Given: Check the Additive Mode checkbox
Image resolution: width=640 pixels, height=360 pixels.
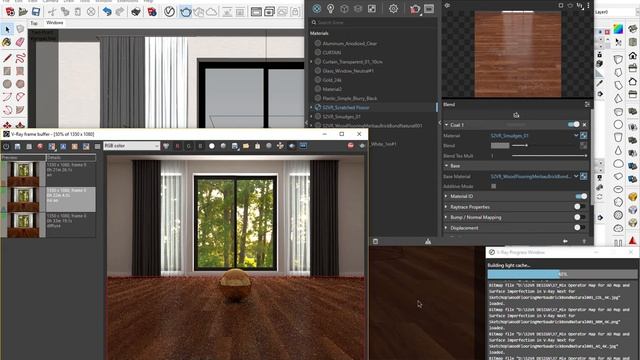Looking at the screenshot, I should [493, 186].
